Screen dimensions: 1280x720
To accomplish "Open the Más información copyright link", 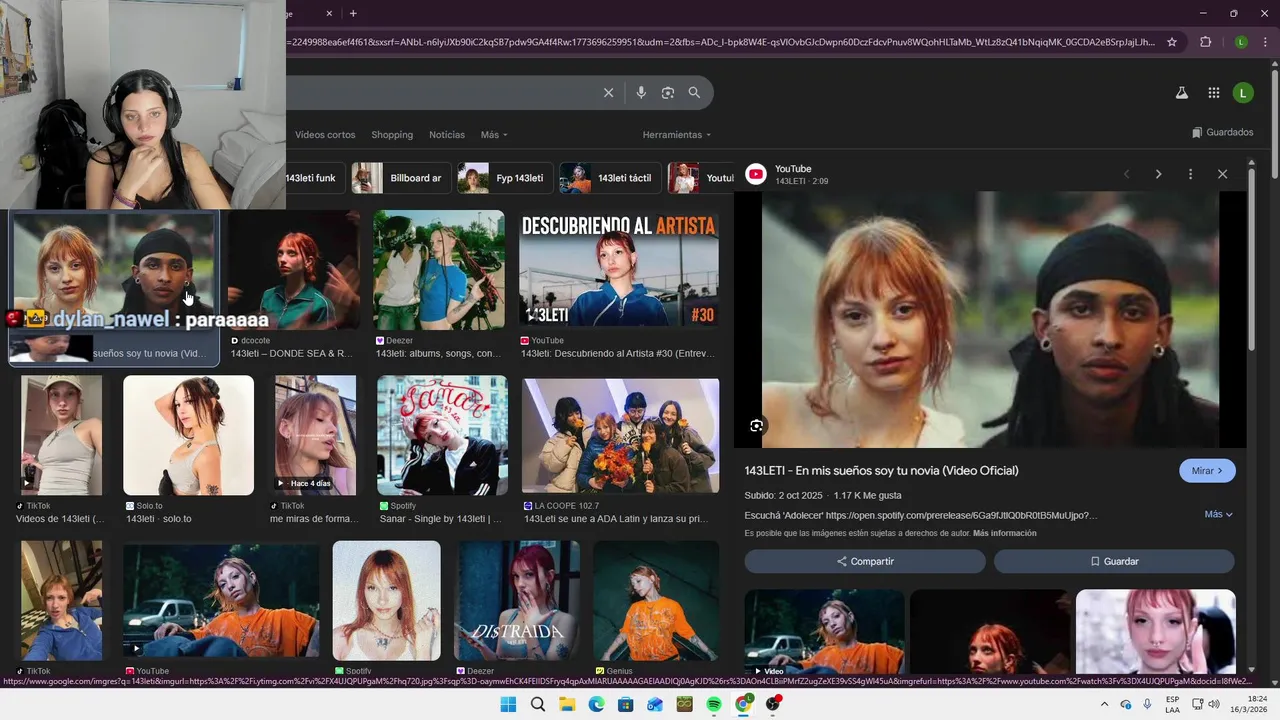I will [1004, 534].
